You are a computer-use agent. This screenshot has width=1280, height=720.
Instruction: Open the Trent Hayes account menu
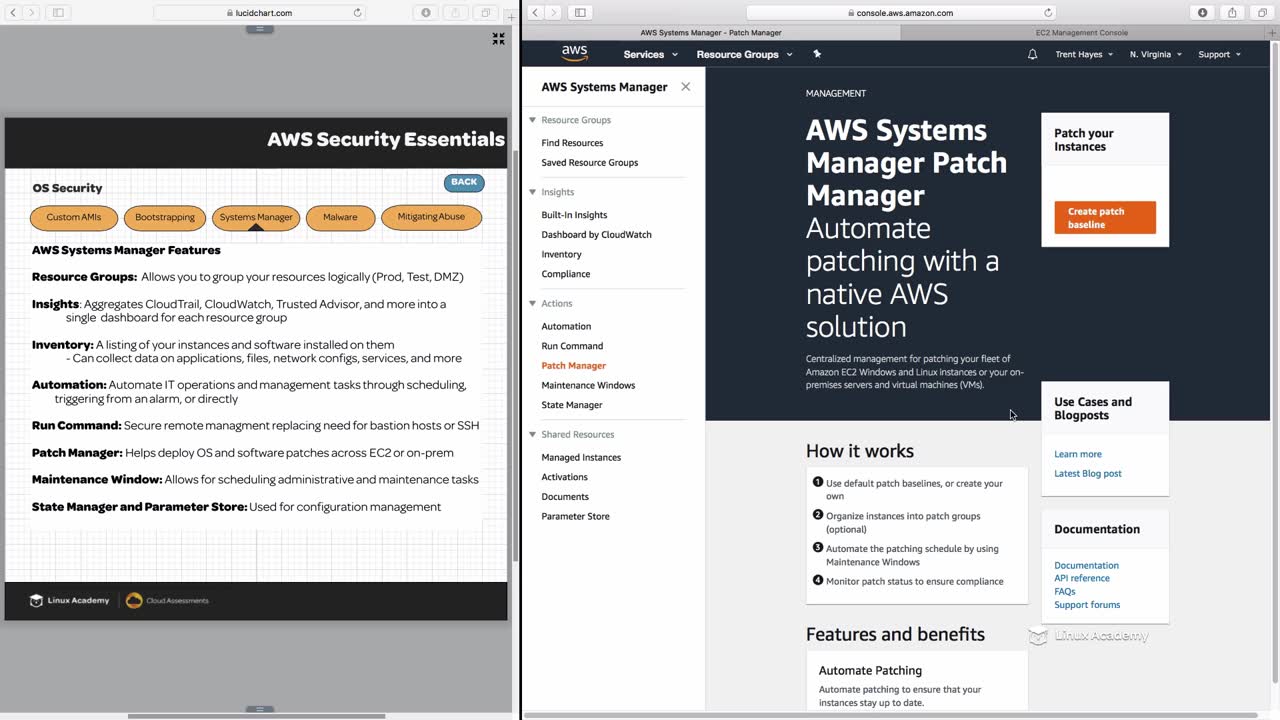click(1084, 54)
